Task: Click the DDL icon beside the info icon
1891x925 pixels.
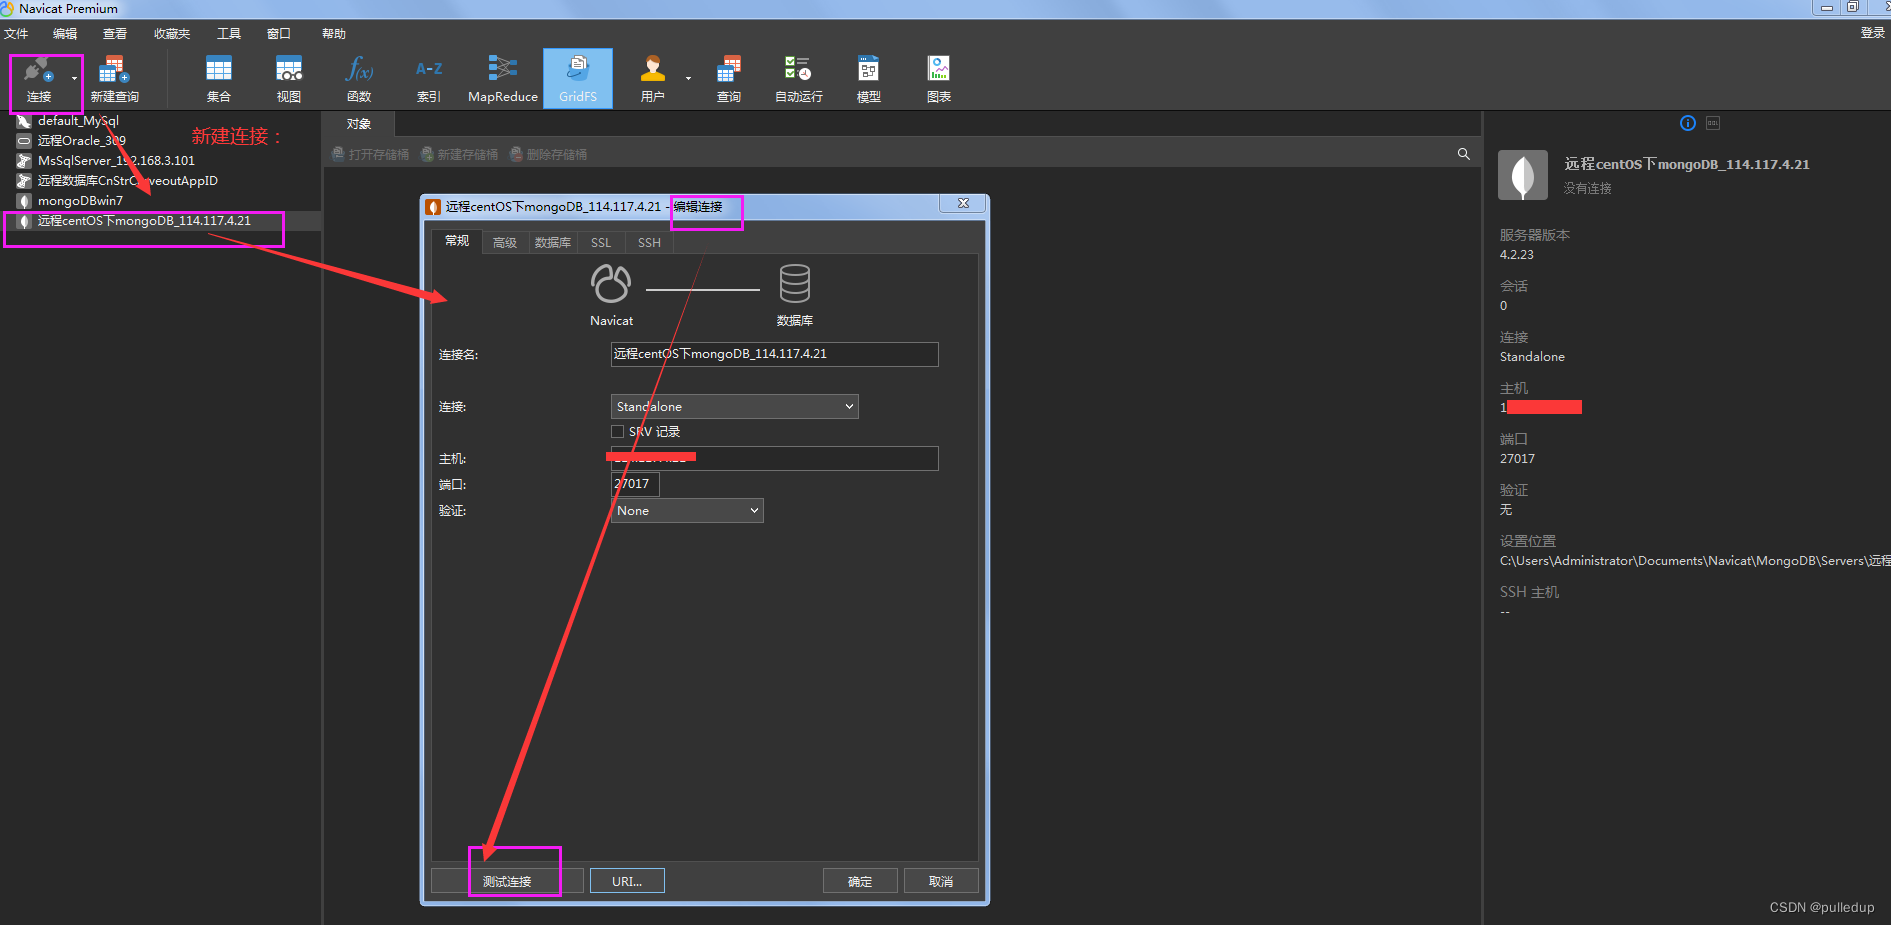Action: point(1713,123)
